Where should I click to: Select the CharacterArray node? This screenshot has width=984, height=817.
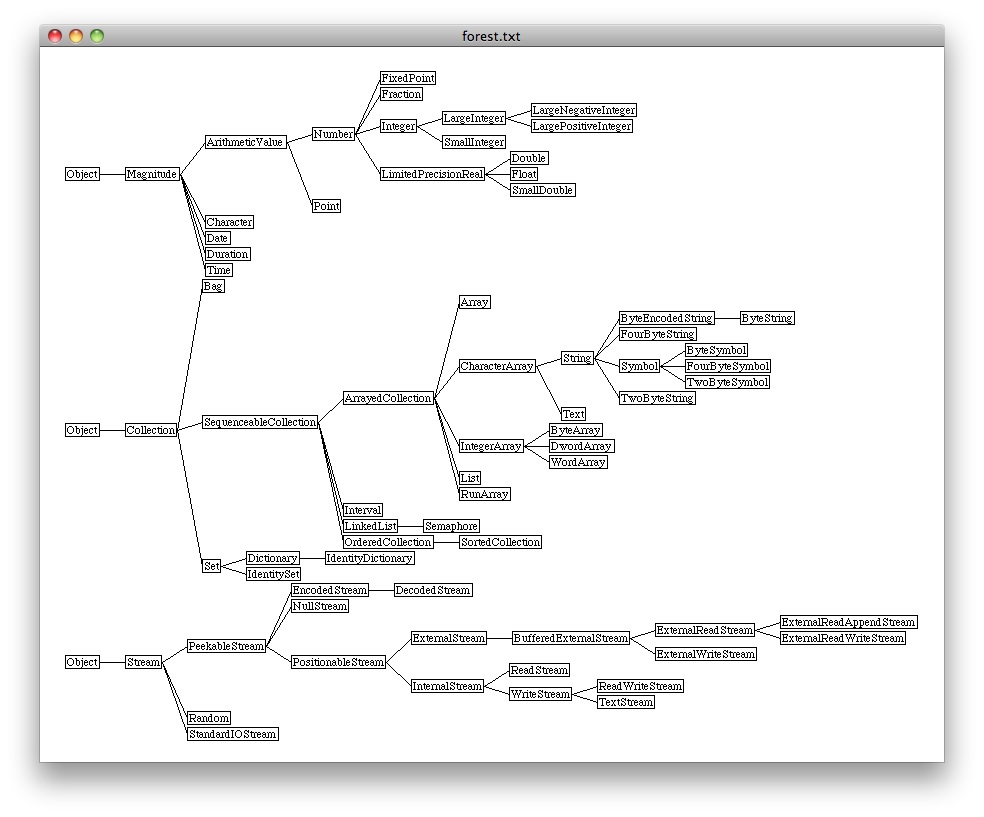point(497,366)
